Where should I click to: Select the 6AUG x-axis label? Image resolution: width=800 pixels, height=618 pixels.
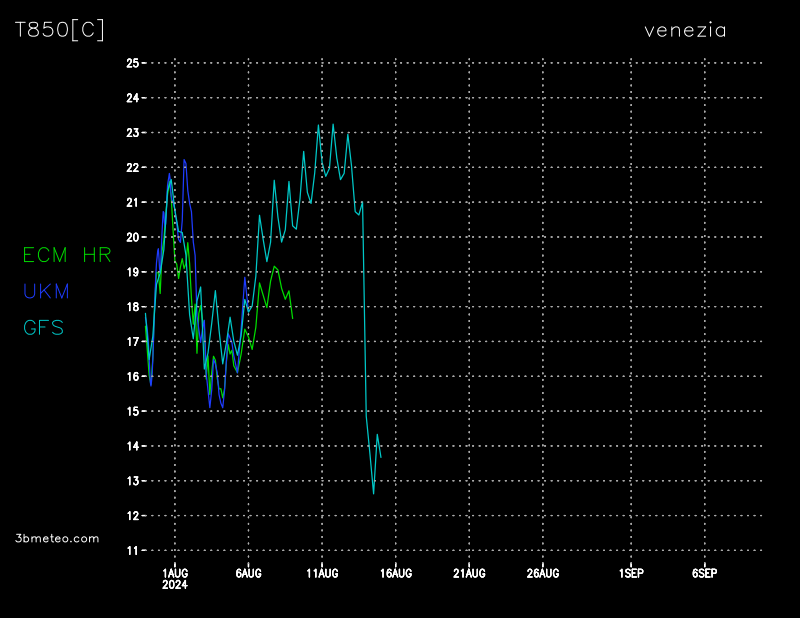coord(248,573)
